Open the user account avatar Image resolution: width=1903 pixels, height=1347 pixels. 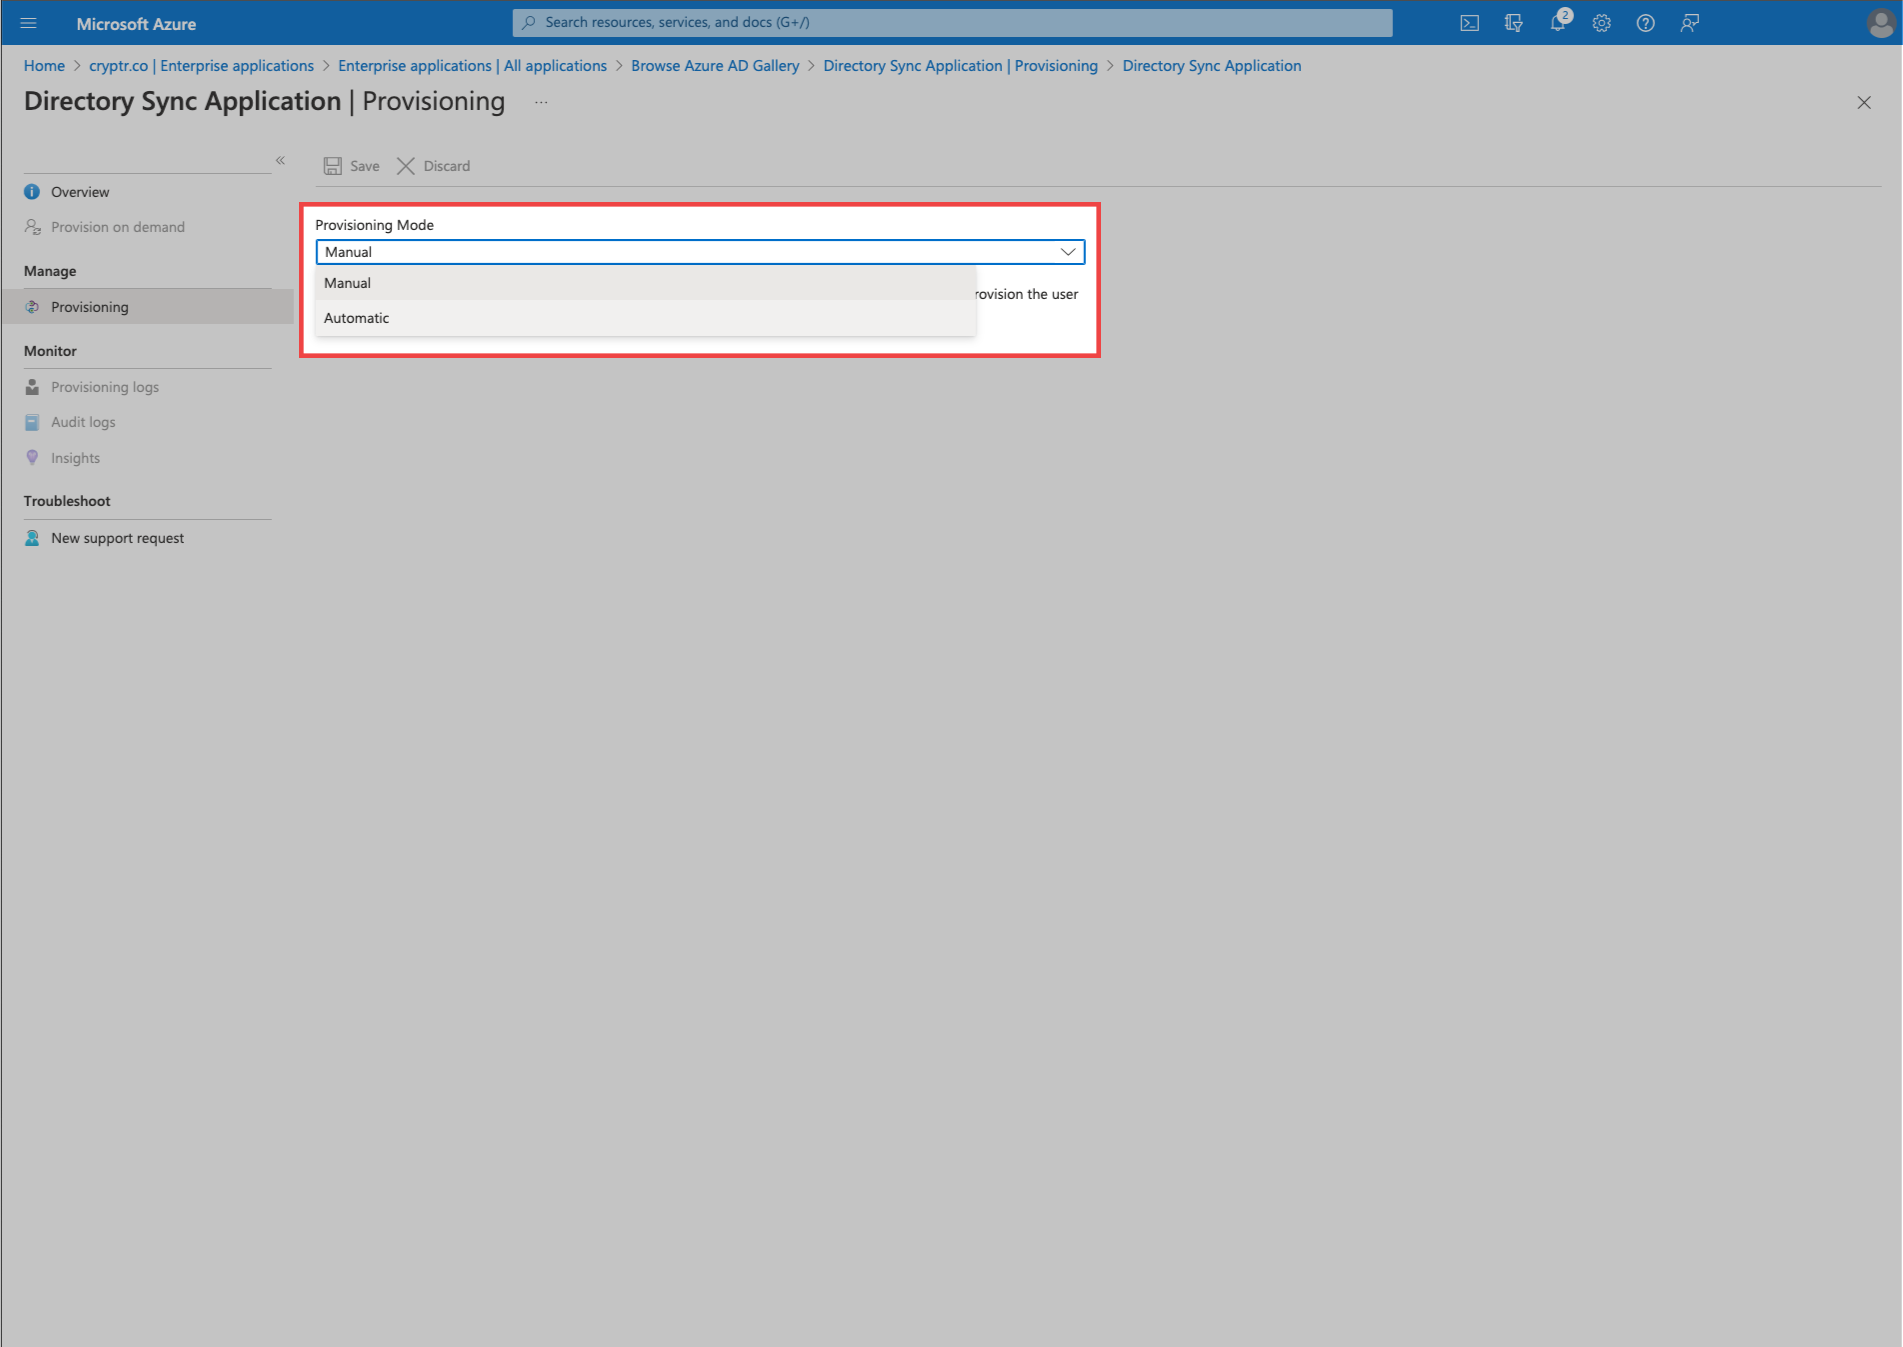coord(1880,23)
